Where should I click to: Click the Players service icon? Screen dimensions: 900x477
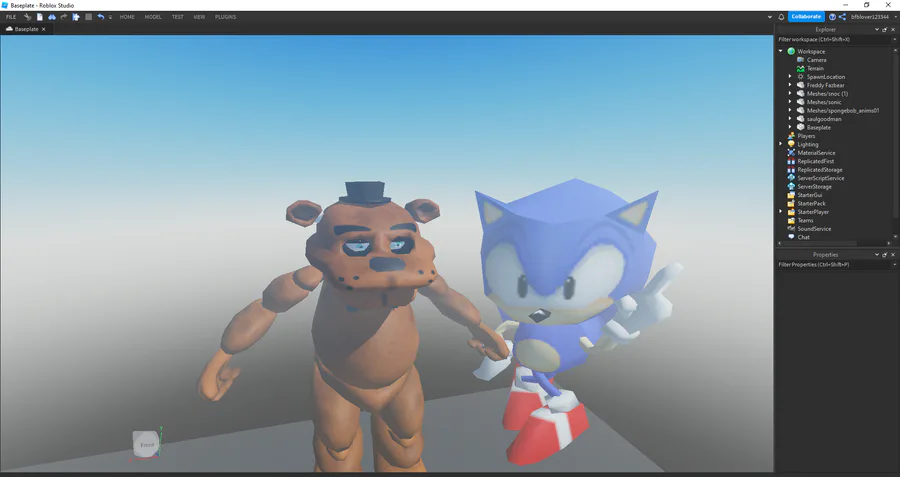pyautogui.click(x=791, y=136)
